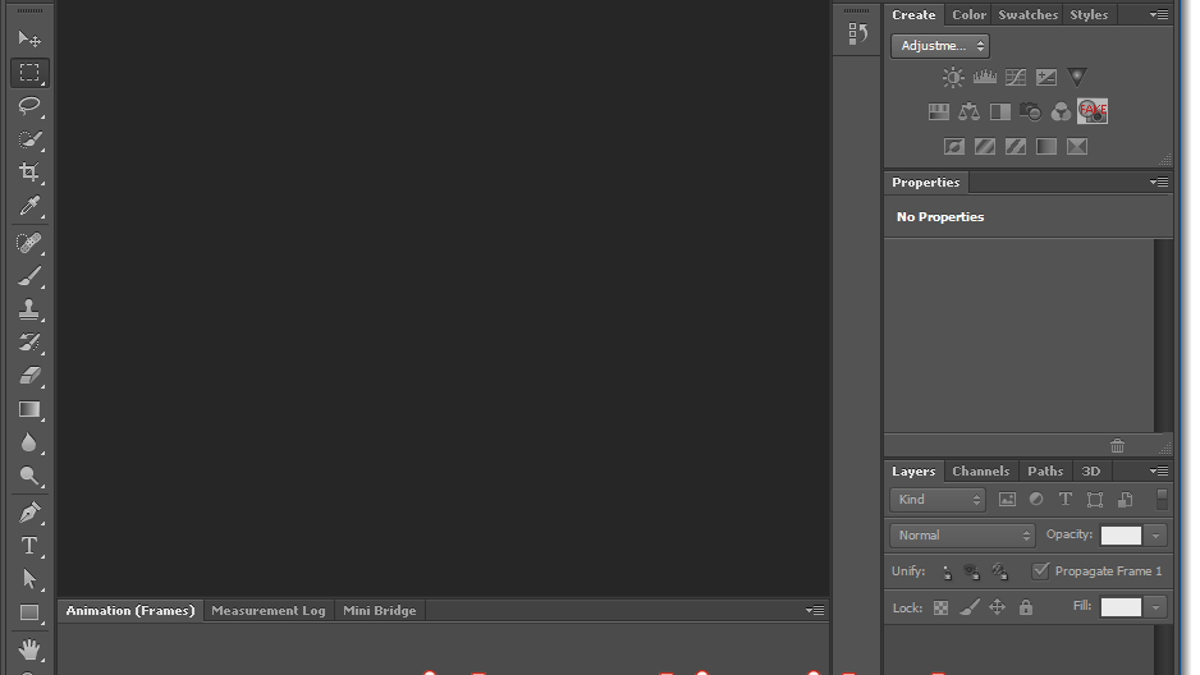Add a Gradient Map adjustment
Image resolution: width=1200 pixels, height=675 pixels.
1046,147
